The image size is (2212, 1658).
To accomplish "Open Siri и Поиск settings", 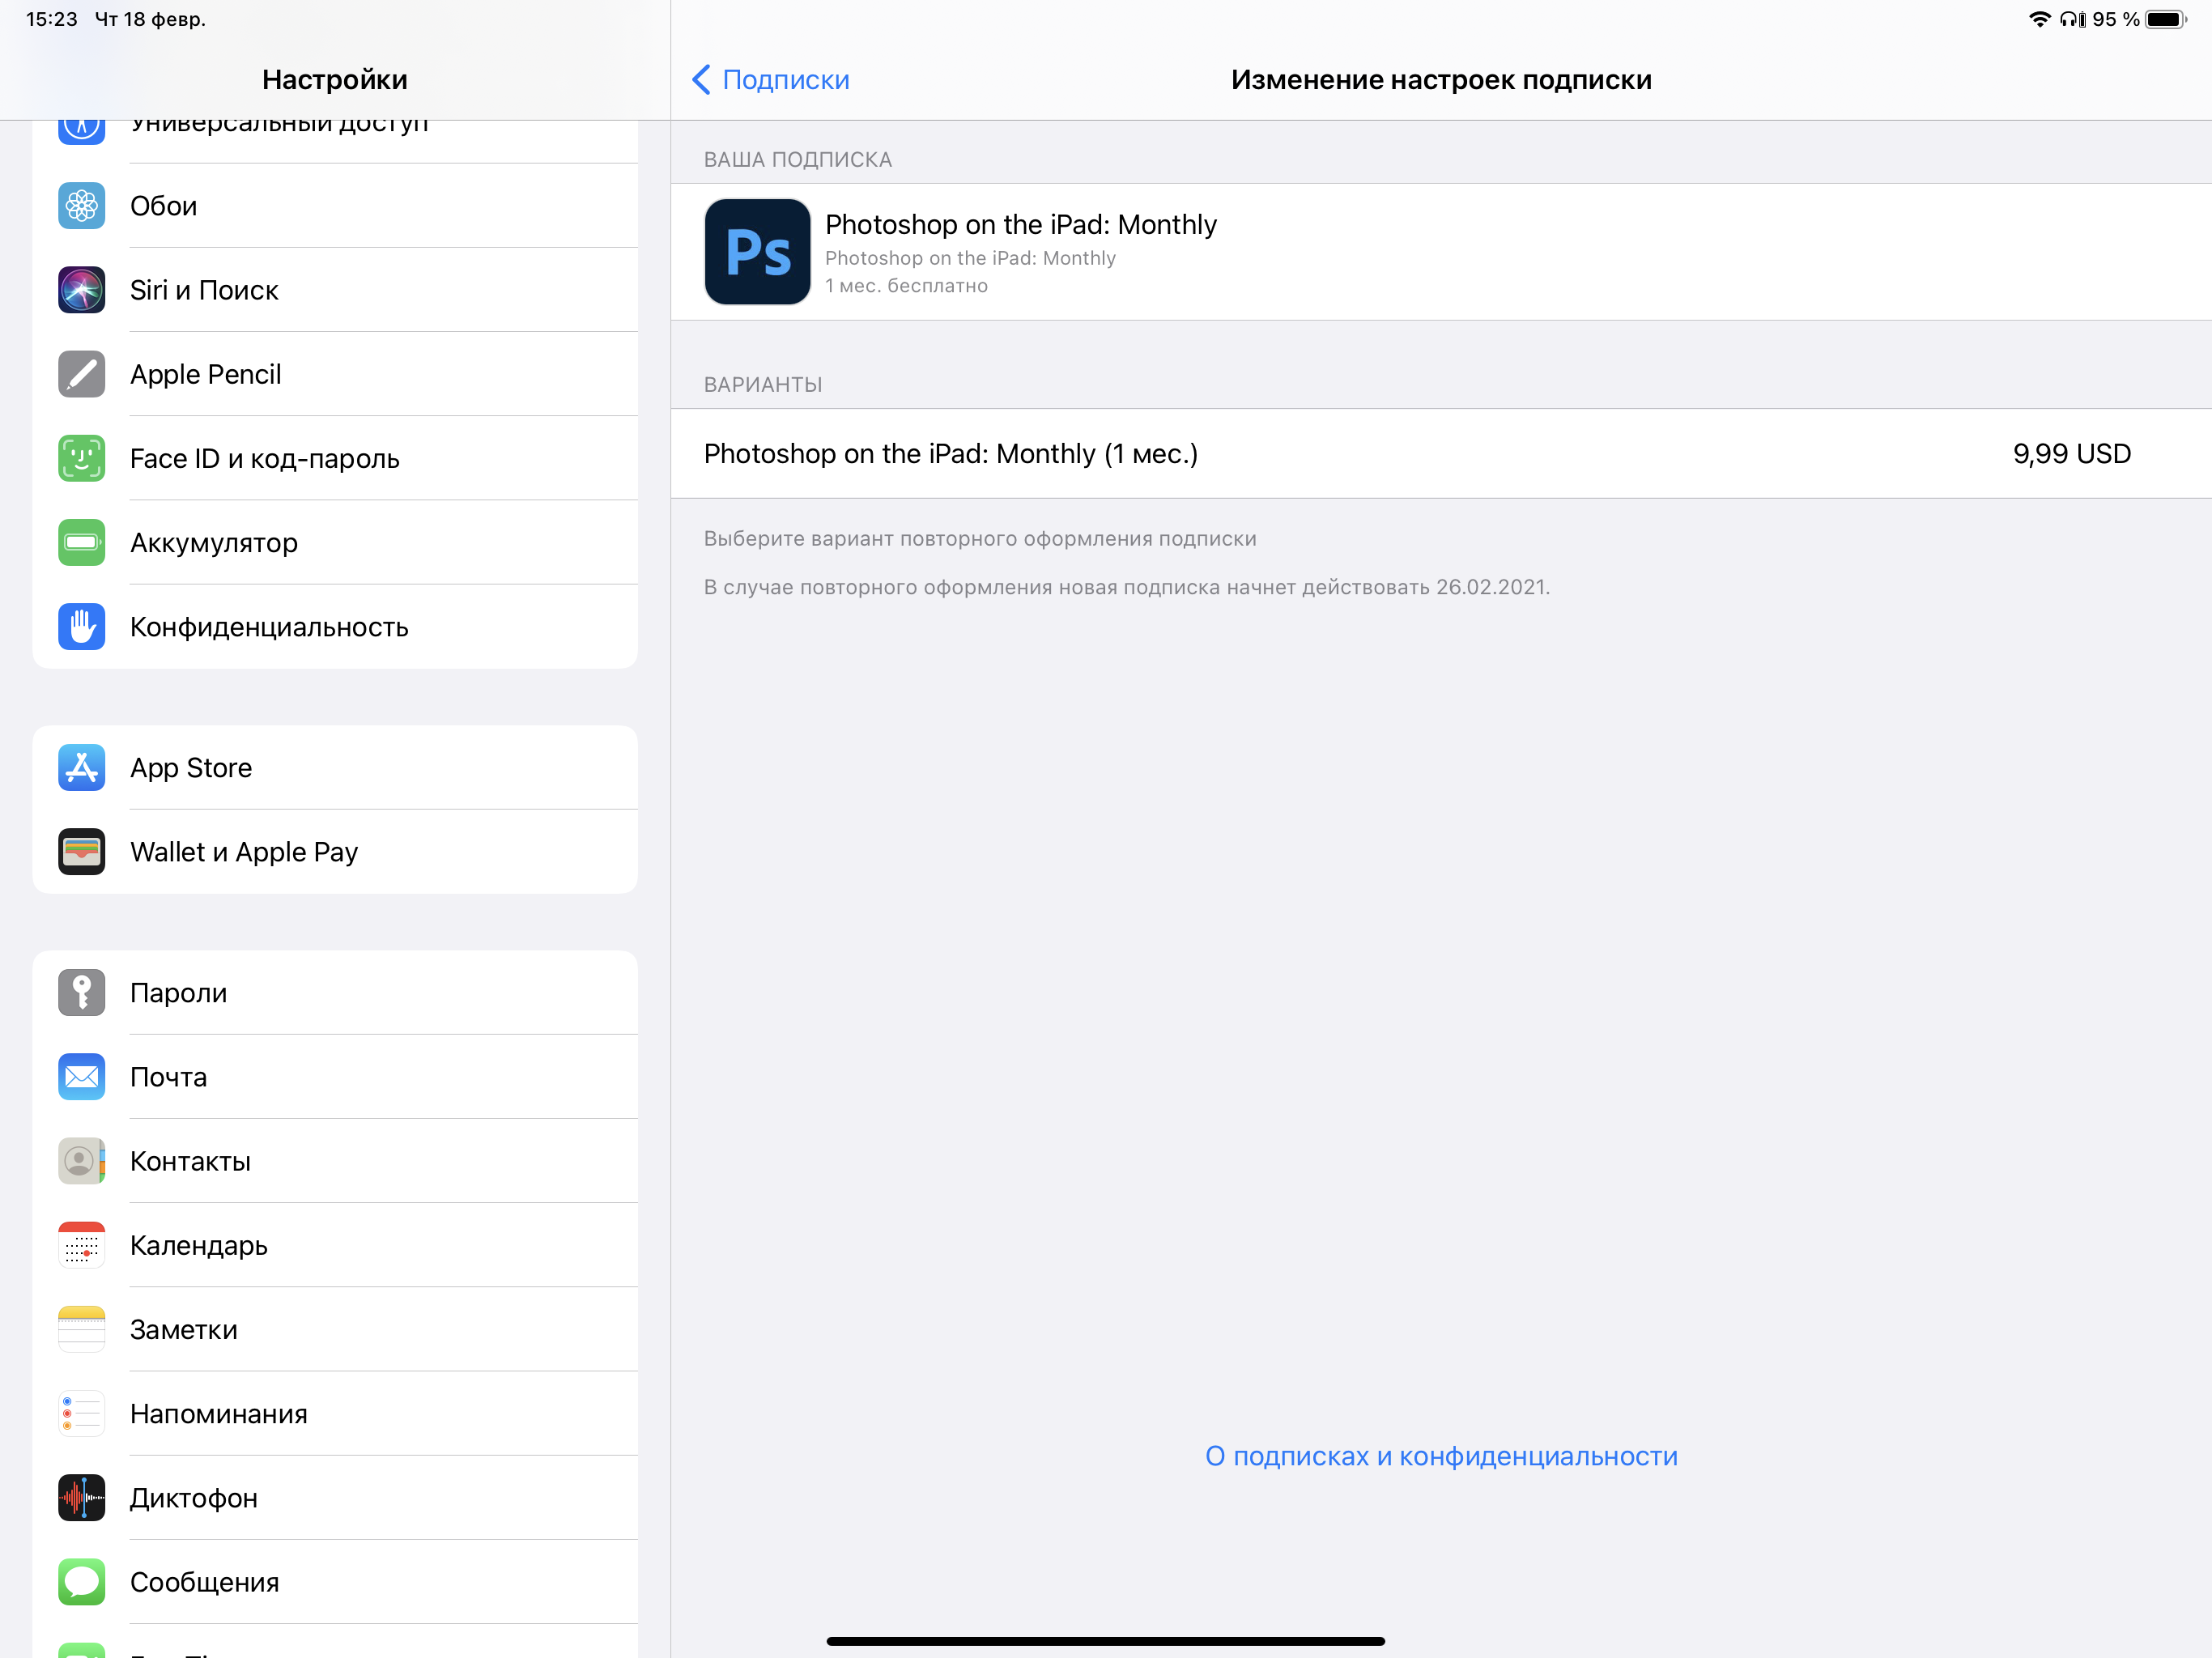I will pyautogui.click(x=335, y=290).
